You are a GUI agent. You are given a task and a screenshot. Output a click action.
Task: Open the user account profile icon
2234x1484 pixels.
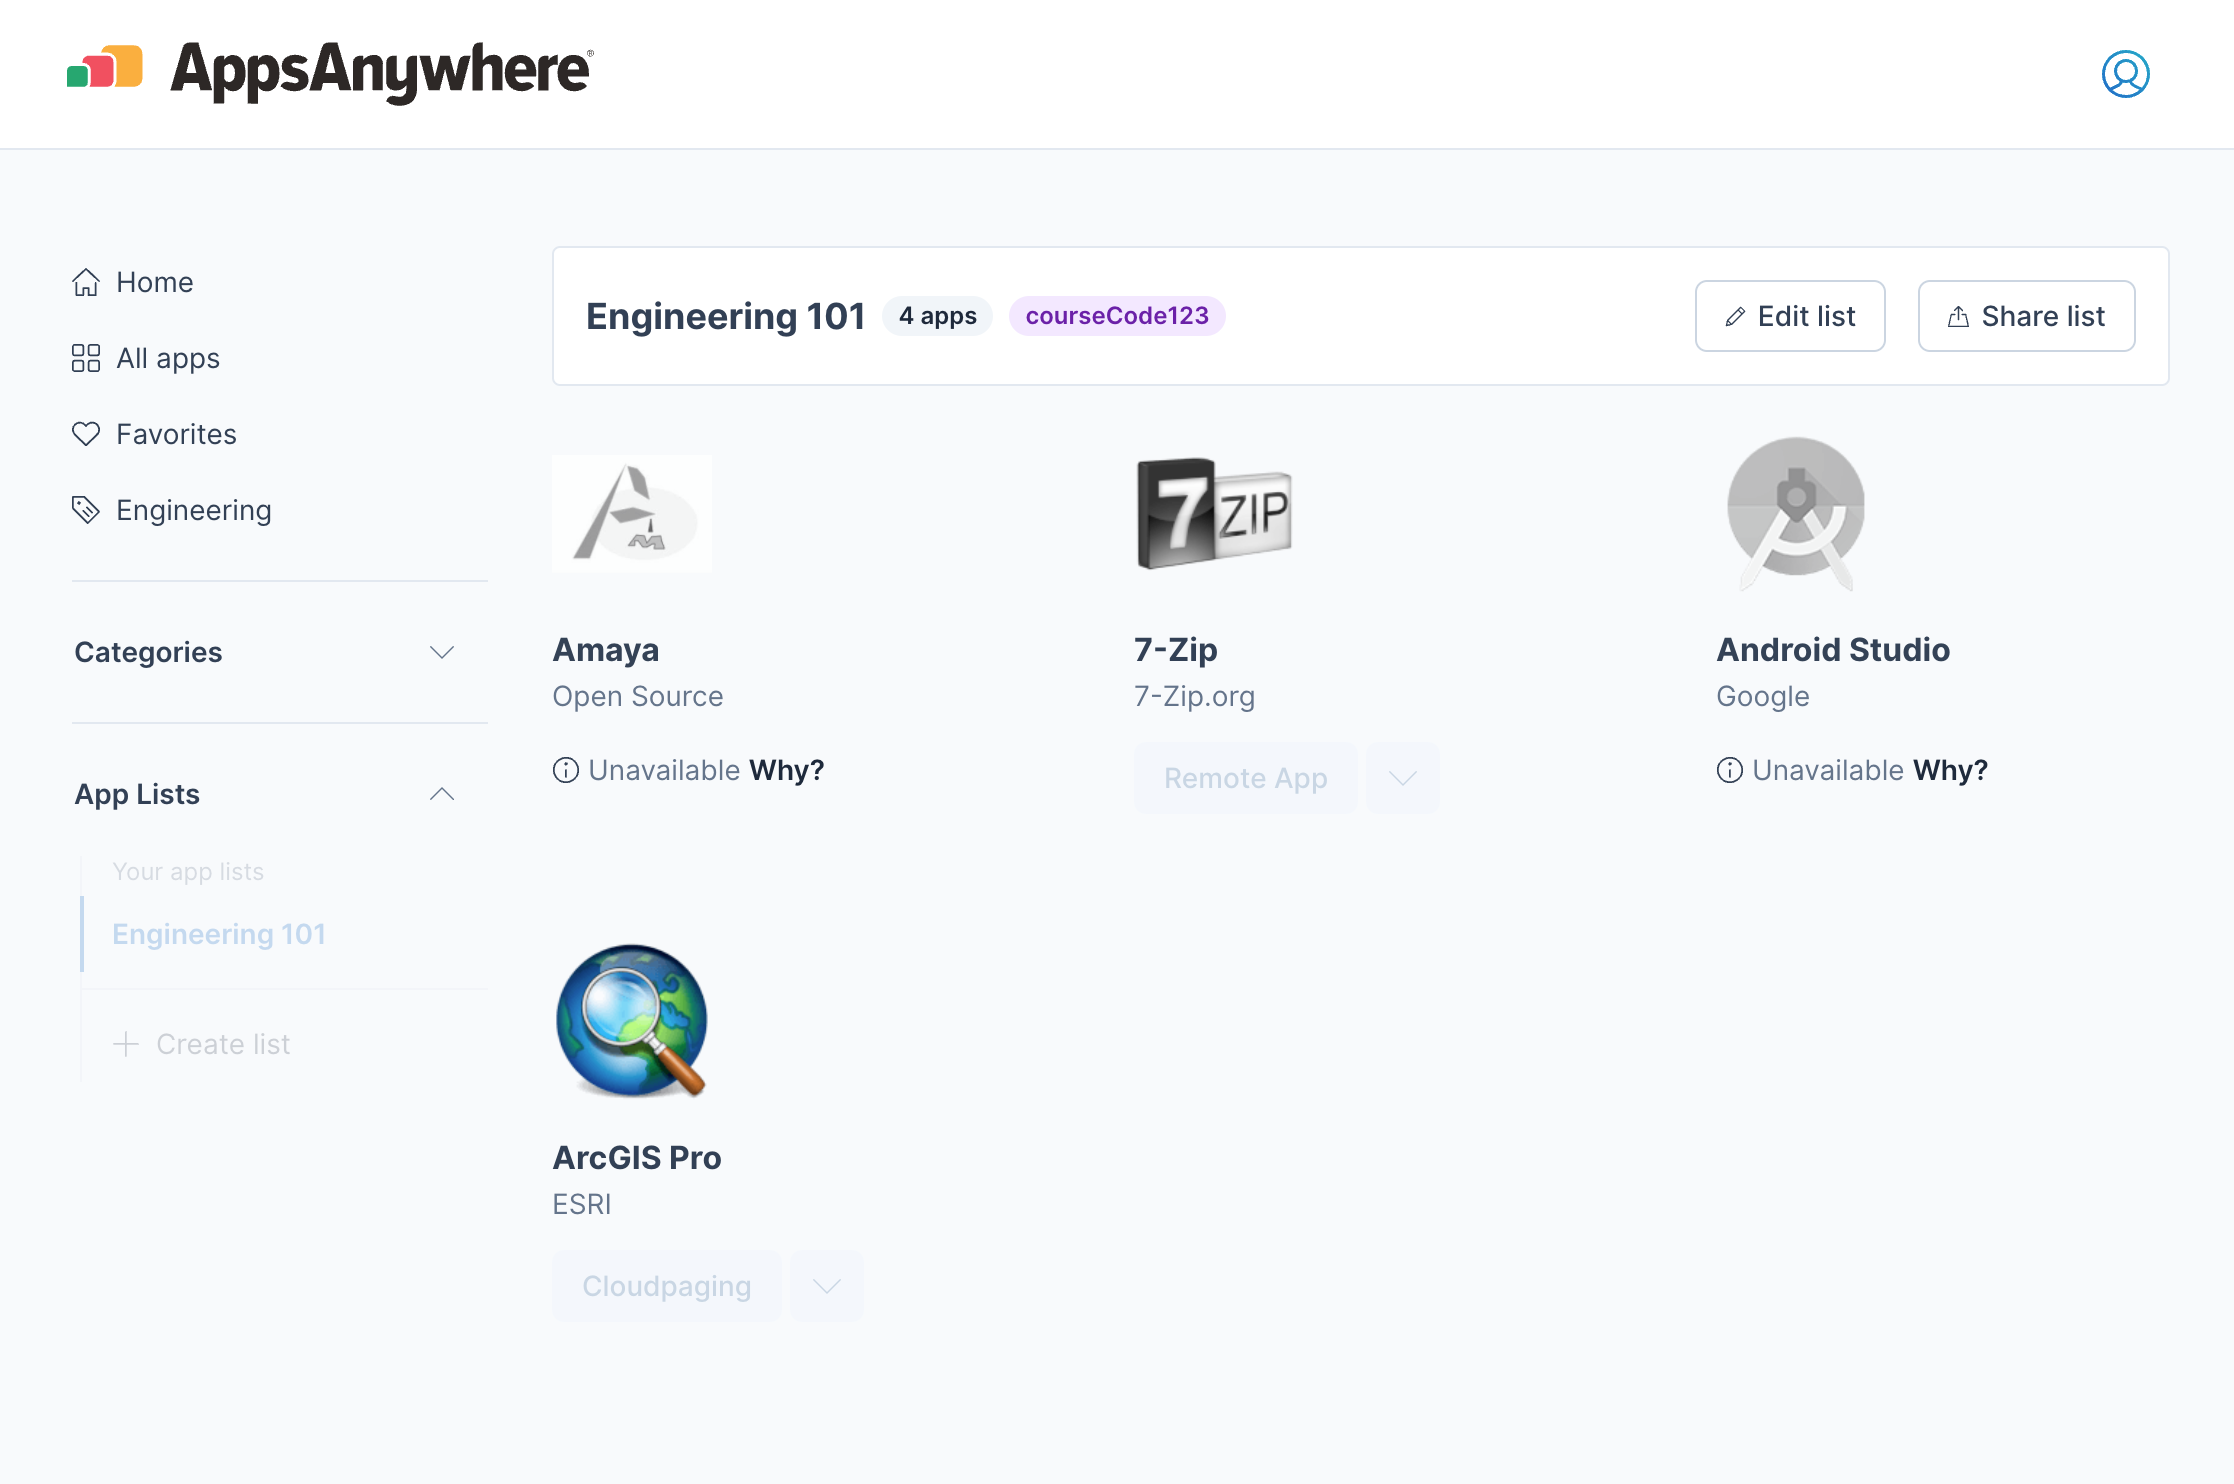point(2125,74)
